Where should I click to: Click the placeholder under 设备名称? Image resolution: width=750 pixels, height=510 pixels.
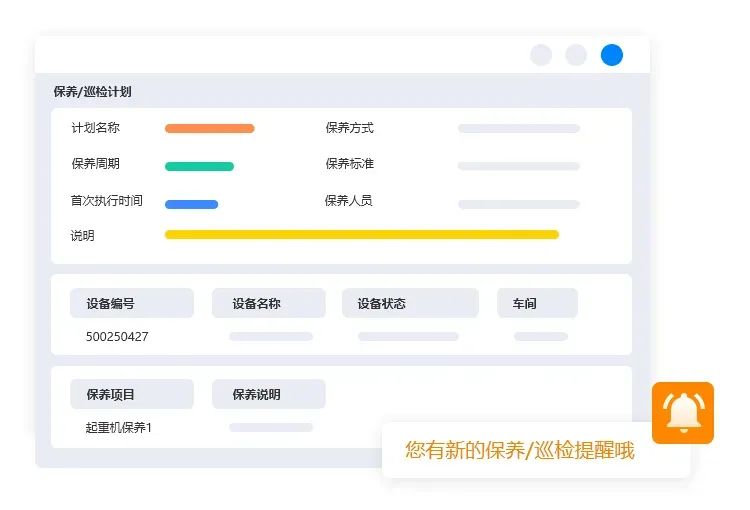click(x=271, y=336)
